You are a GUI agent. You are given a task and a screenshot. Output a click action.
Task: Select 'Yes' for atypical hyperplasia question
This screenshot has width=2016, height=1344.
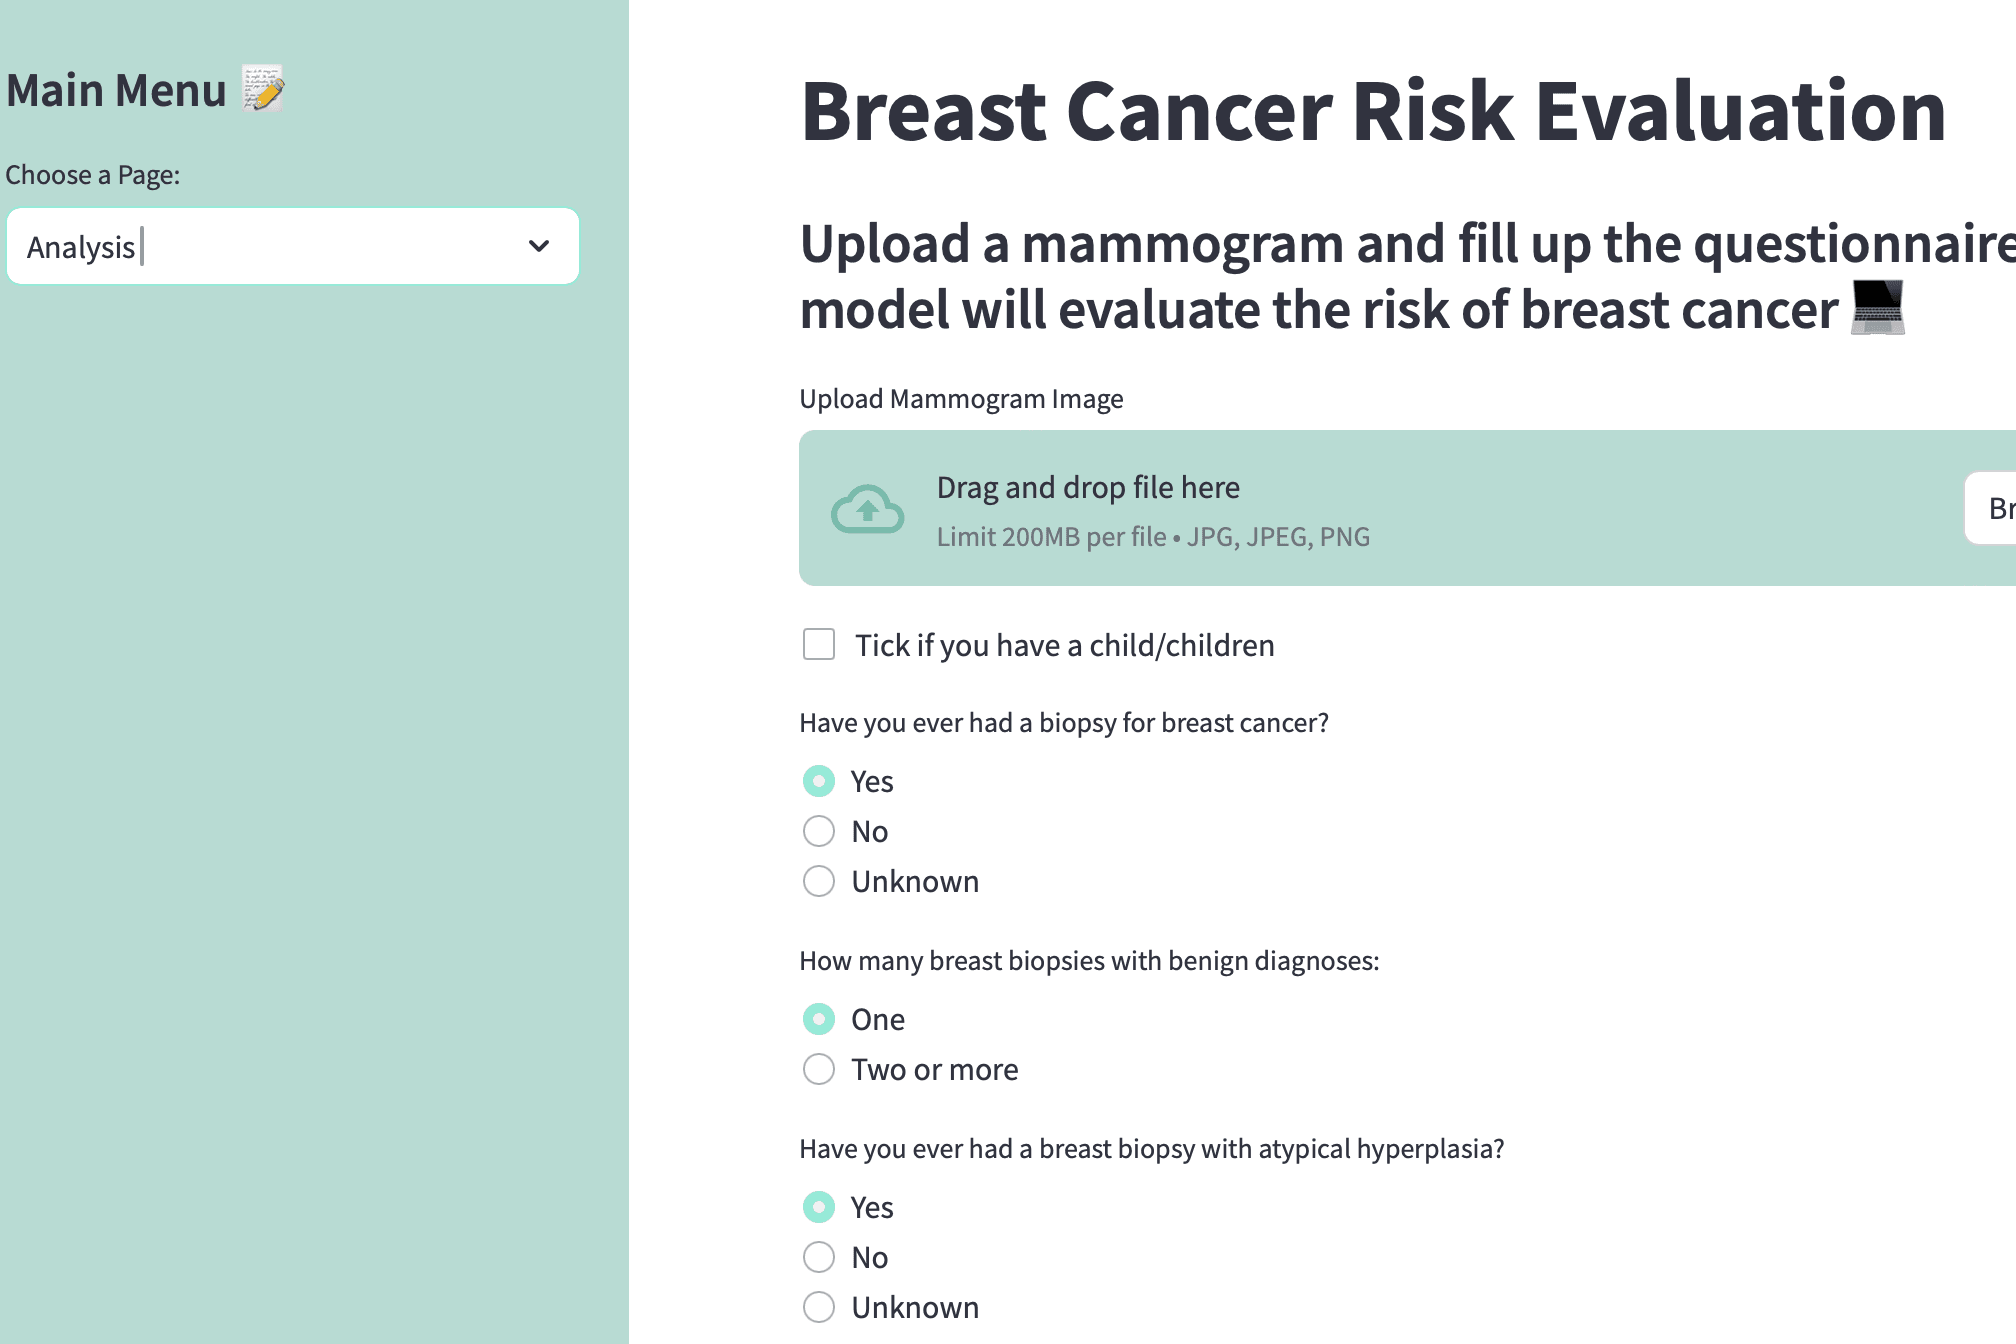click(x=818, y=1207)
